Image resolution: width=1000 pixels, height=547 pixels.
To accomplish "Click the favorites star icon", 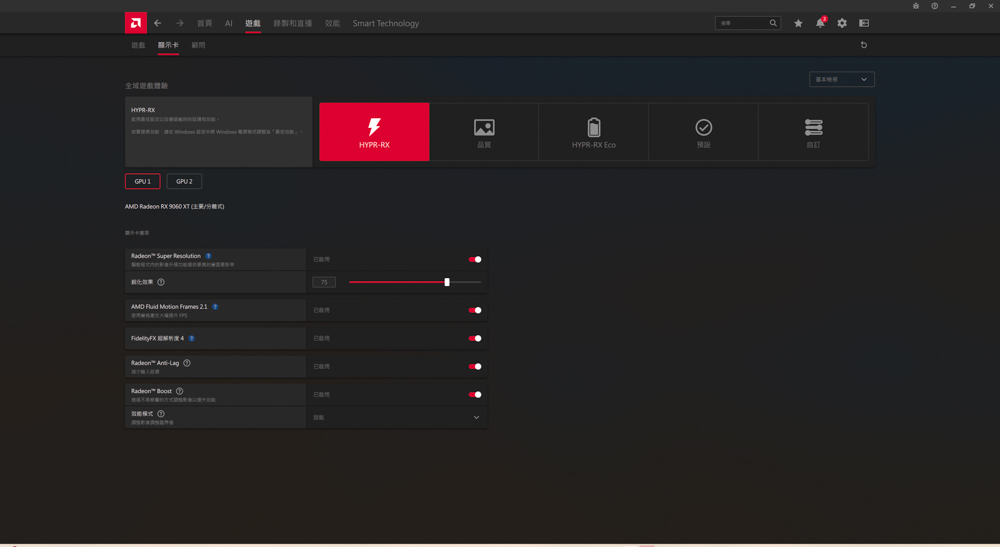I will click(x=798, y=23).
